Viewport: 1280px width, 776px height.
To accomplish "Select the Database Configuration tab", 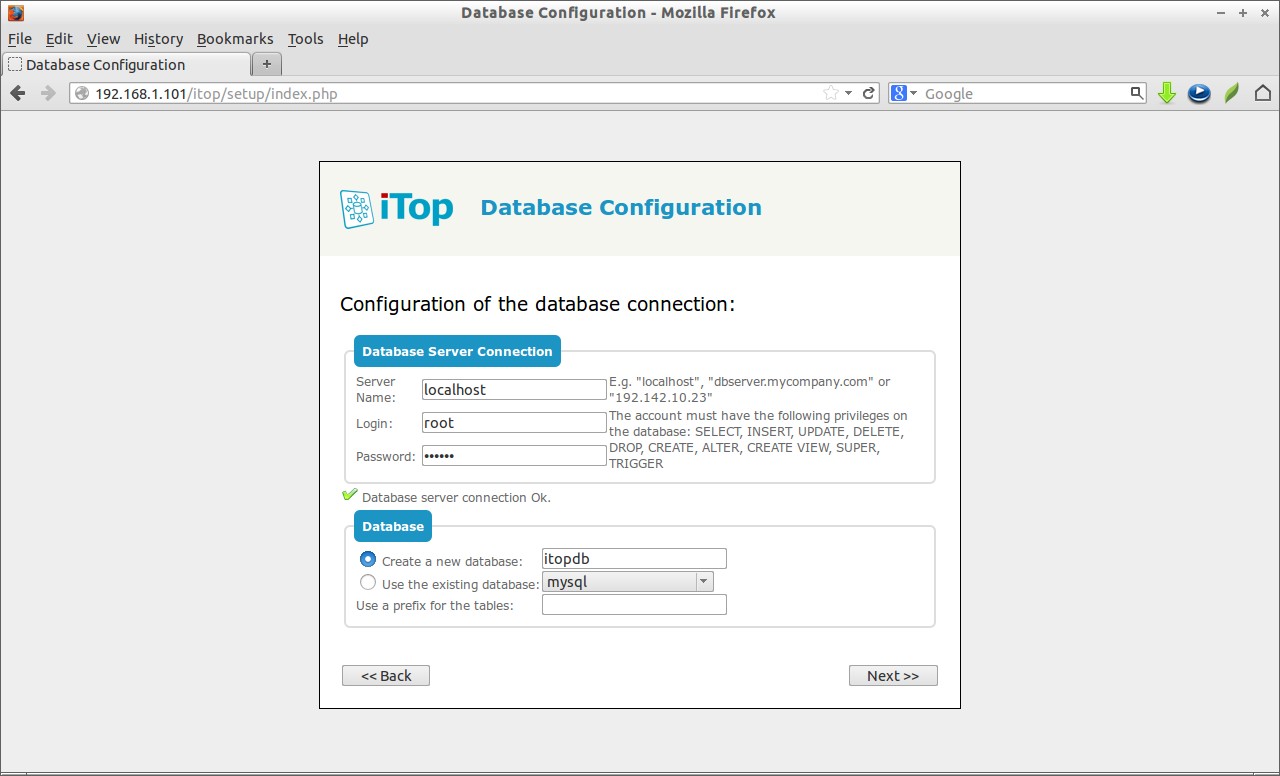I will pyautogui.click(x=126, y=64).
